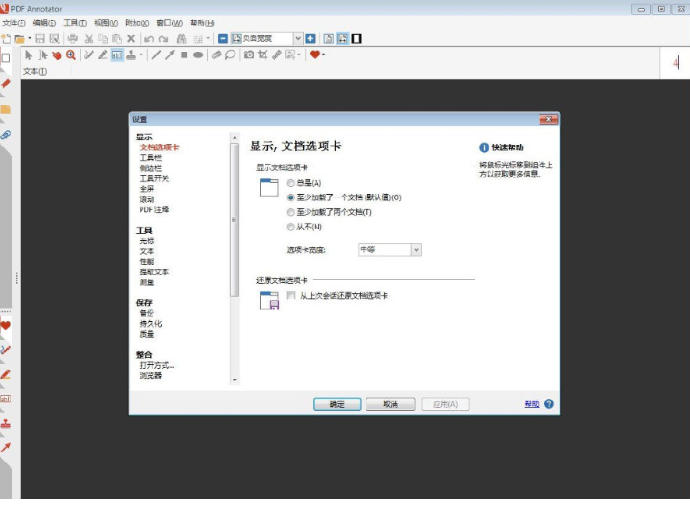Click the 取消 button
The width and height of the screenshot is (690, 510).
coord(389,404)
